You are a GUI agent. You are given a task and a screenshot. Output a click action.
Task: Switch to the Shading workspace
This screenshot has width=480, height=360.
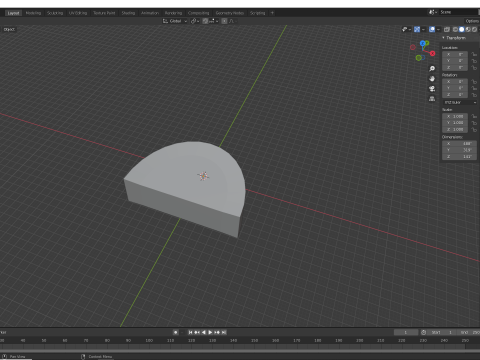(128, 13)
